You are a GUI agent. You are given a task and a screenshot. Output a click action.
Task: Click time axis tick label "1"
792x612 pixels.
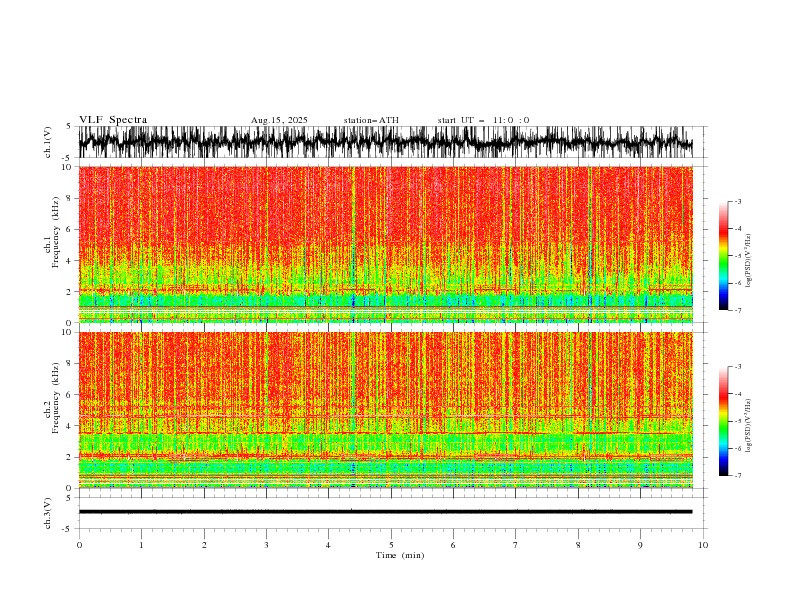click(141, 545)
